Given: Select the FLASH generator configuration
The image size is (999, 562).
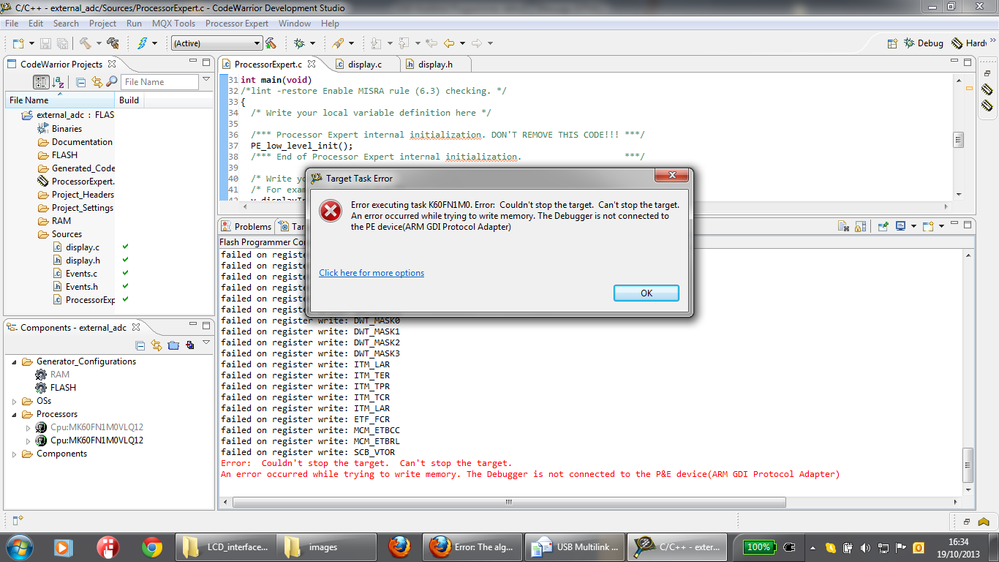Looking at the screenshot, I should pos(62,387).
